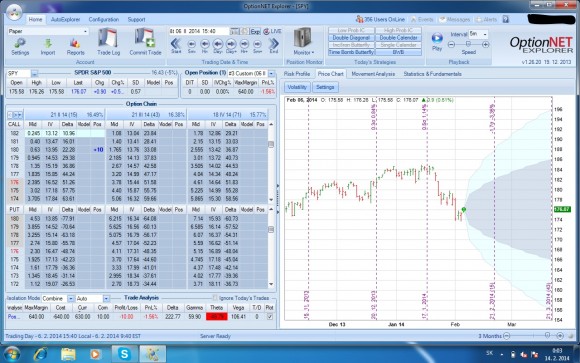Click the Commit Trade icon
This screenshot has height=363, width=580.
pyautogui.click(x=145, y=38)
